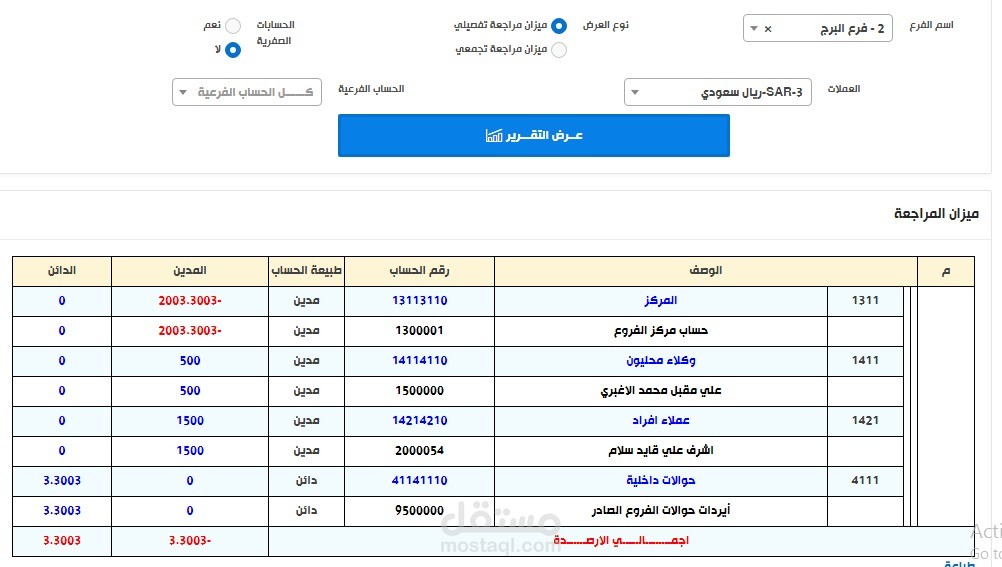The image size is (1002, 567).
Task: Click the م column header
Action: click(946, 271)
